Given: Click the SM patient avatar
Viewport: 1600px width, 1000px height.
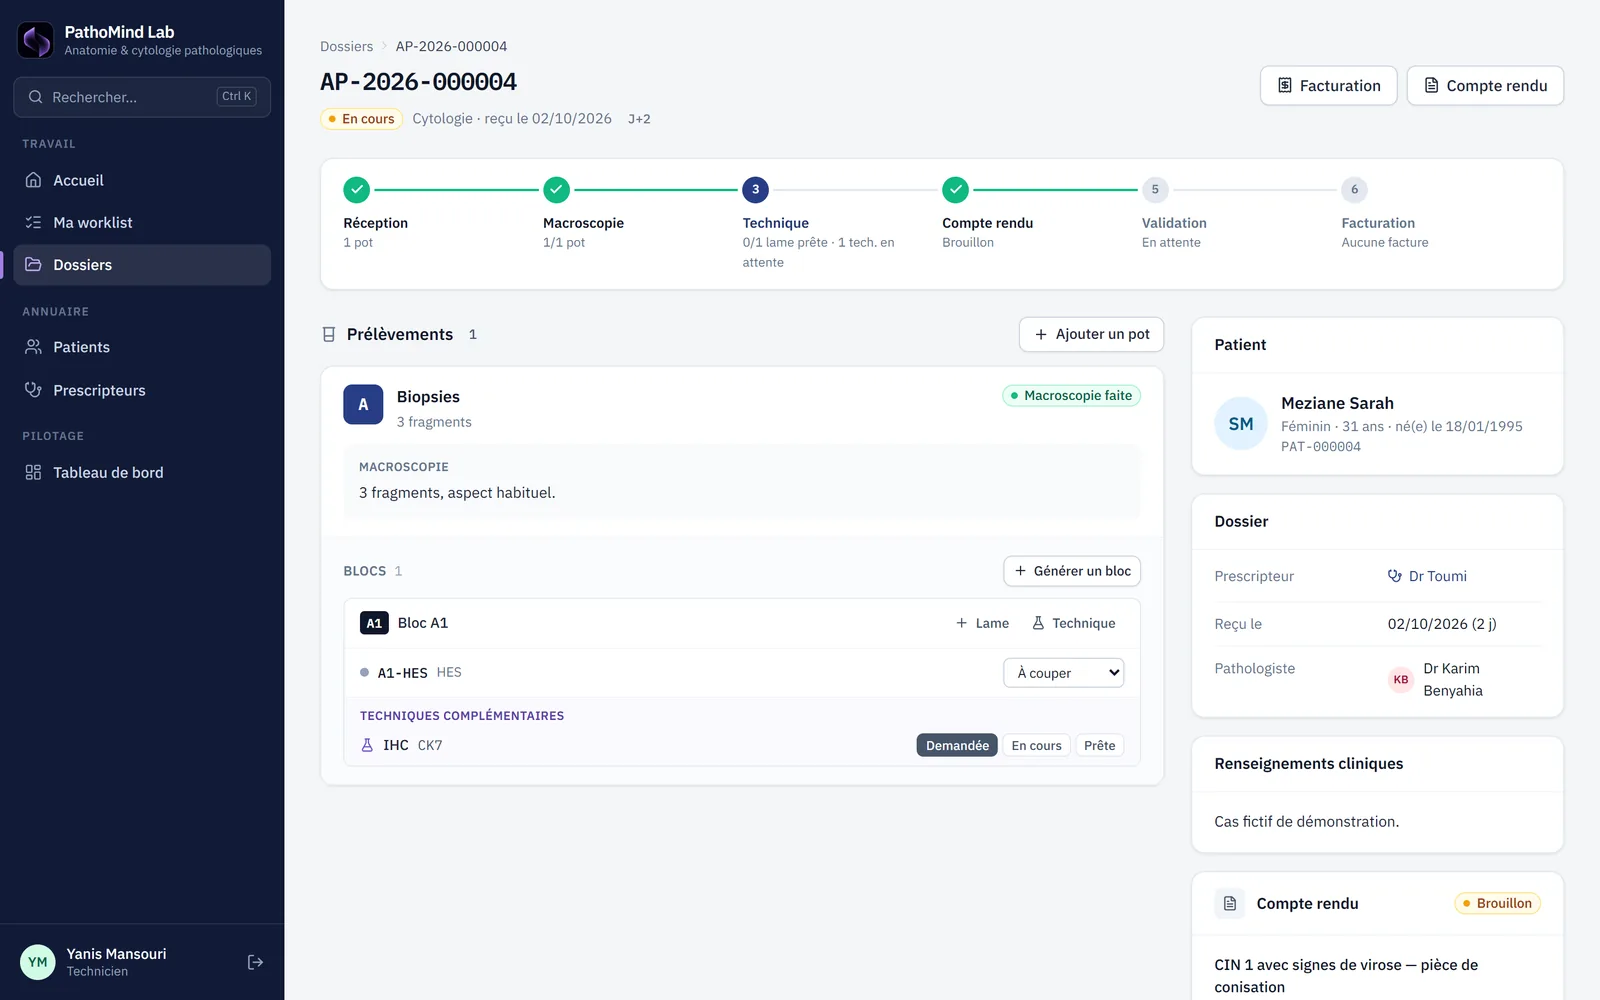Looking at the screenshot, I should tap(1241, 424).
